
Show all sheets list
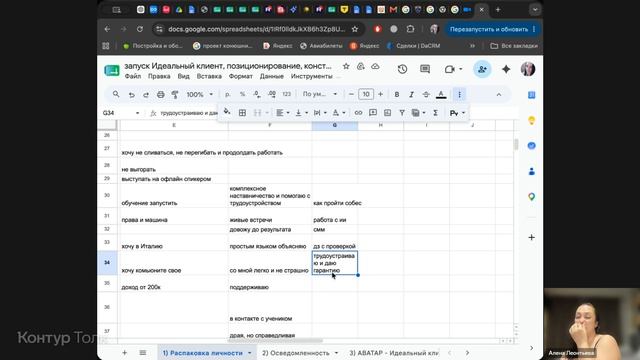pyautogui.click(x=142, y=353)
